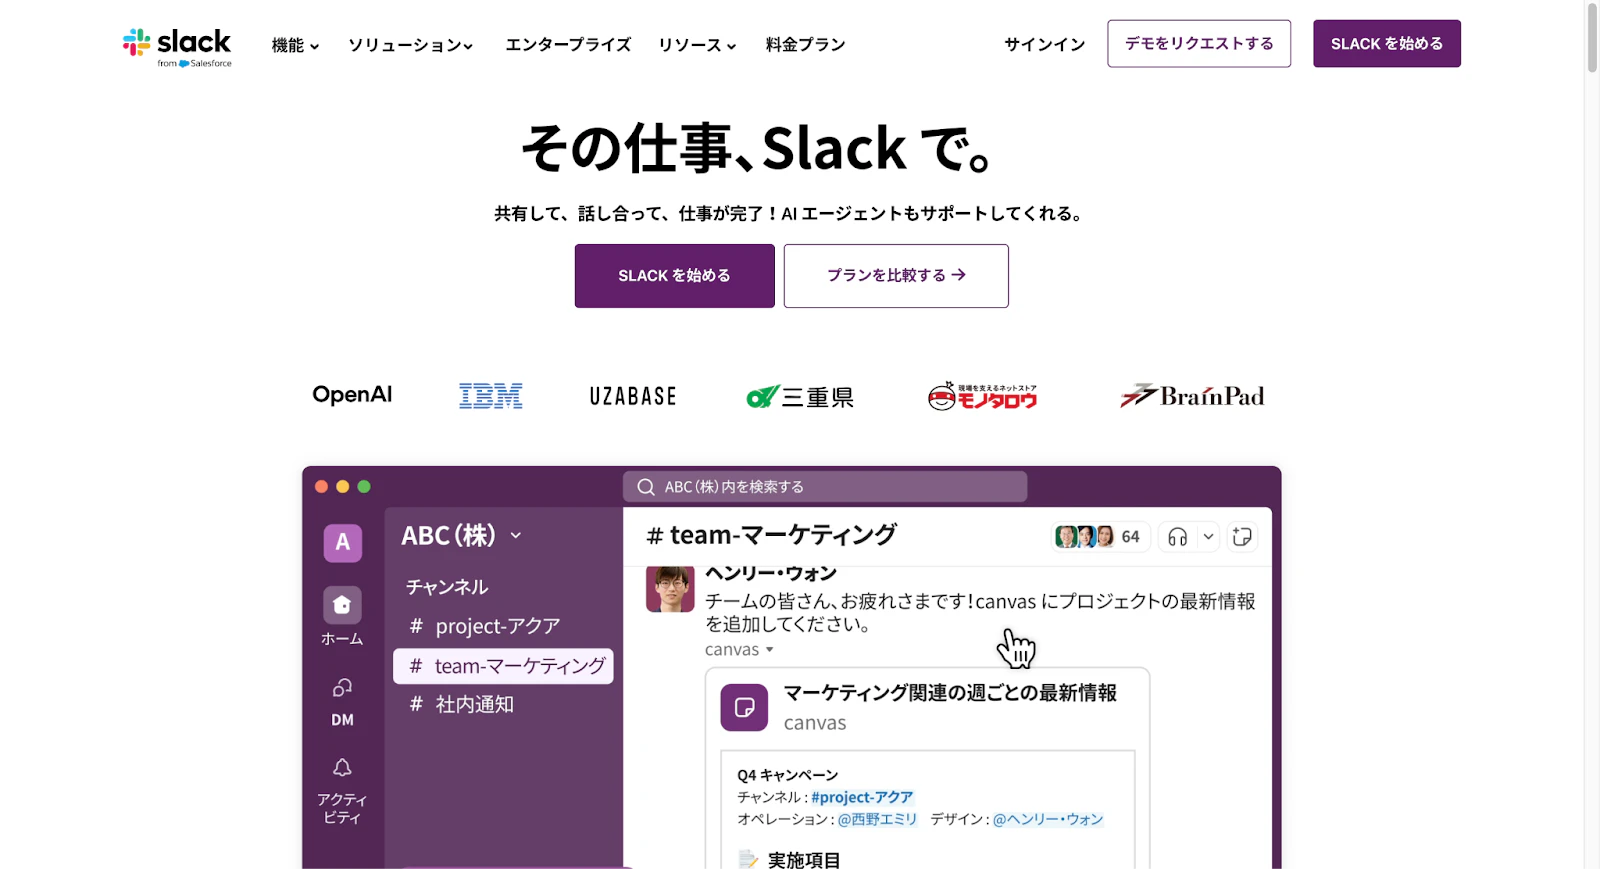Click SLACK を始める button in header

pos(1387,44)
